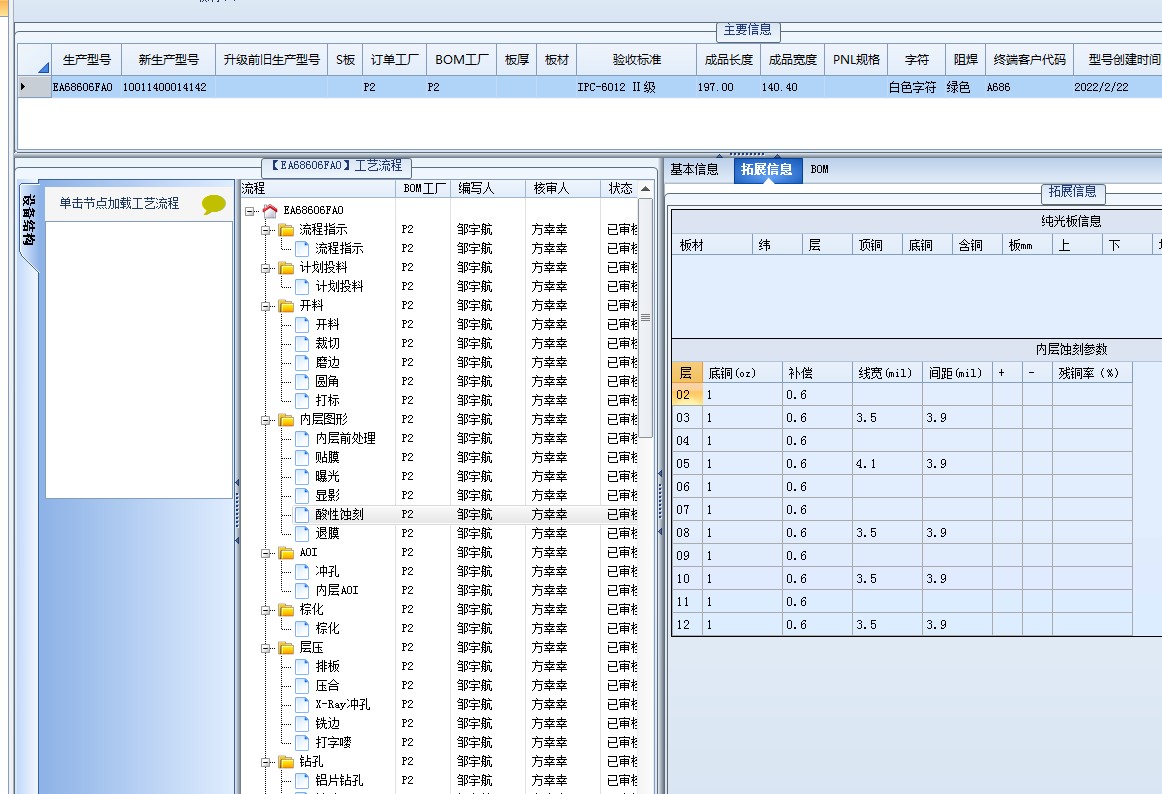Click the 编写人 column header in process tree
The image size is (1162, 794).
(x=488, y=189)
